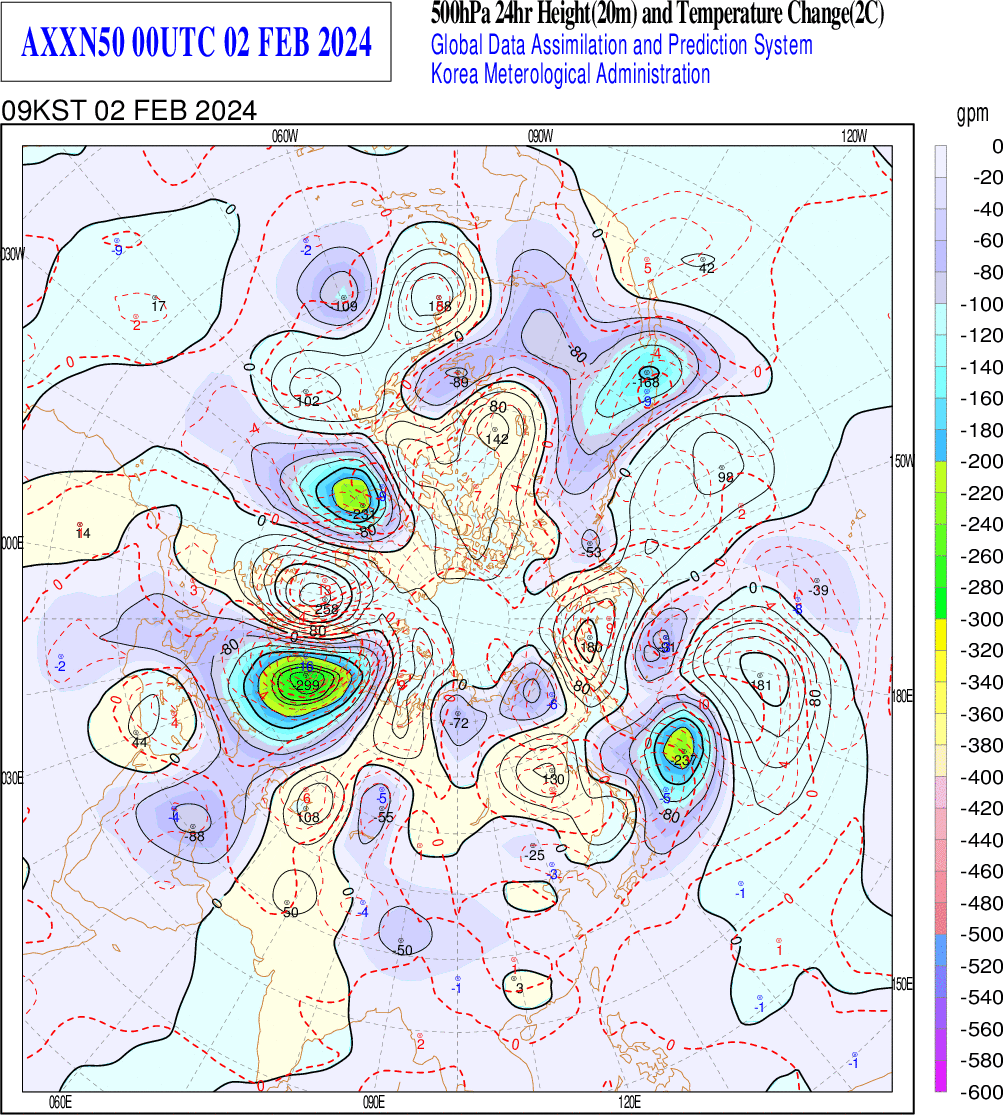The image size is (1003, 1115).
Task: Click the -231 height minimum value
Action: point(362,515)
